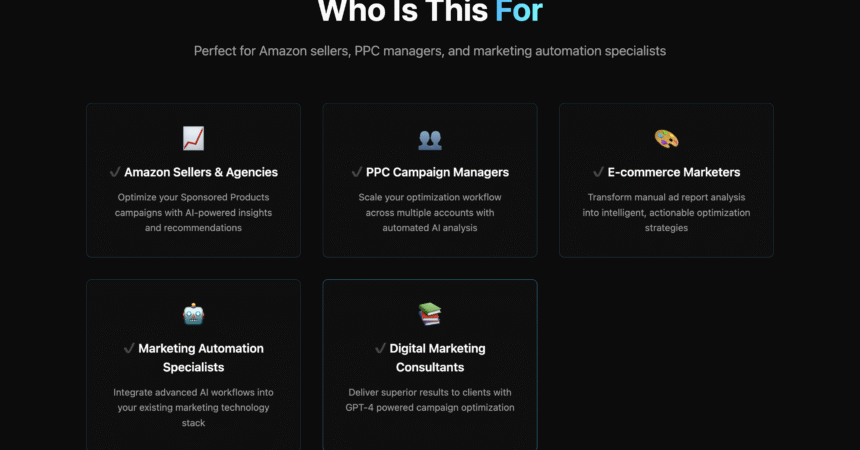
Task: Click the Who Is This For heading
Action: tap(430, 11)
